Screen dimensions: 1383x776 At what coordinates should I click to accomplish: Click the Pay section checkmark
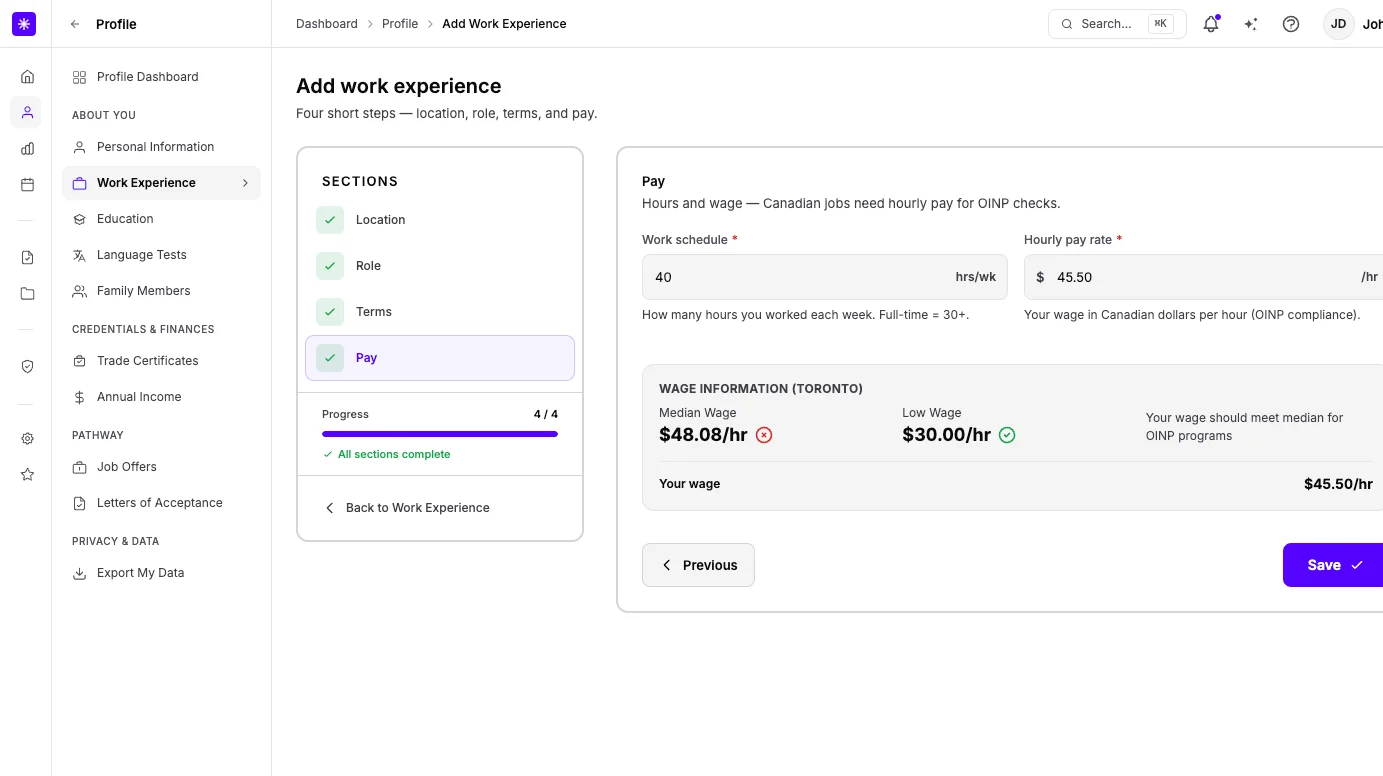pyautogui.click(x=330, y=358)
